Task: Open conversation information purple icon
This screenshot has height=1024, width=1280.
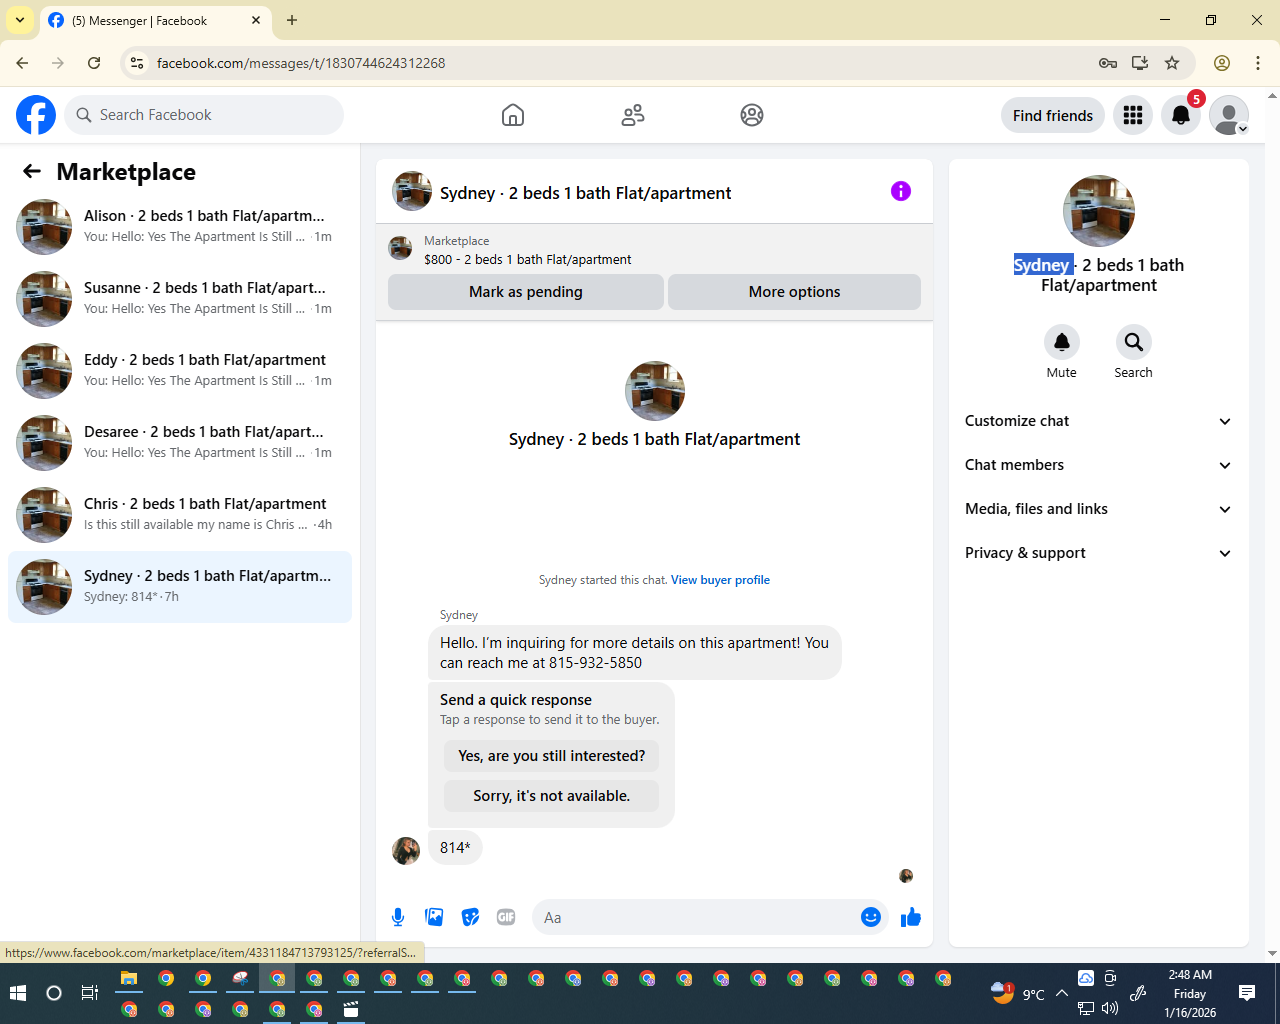Action: pyautogui.click(x=901, y=191)
